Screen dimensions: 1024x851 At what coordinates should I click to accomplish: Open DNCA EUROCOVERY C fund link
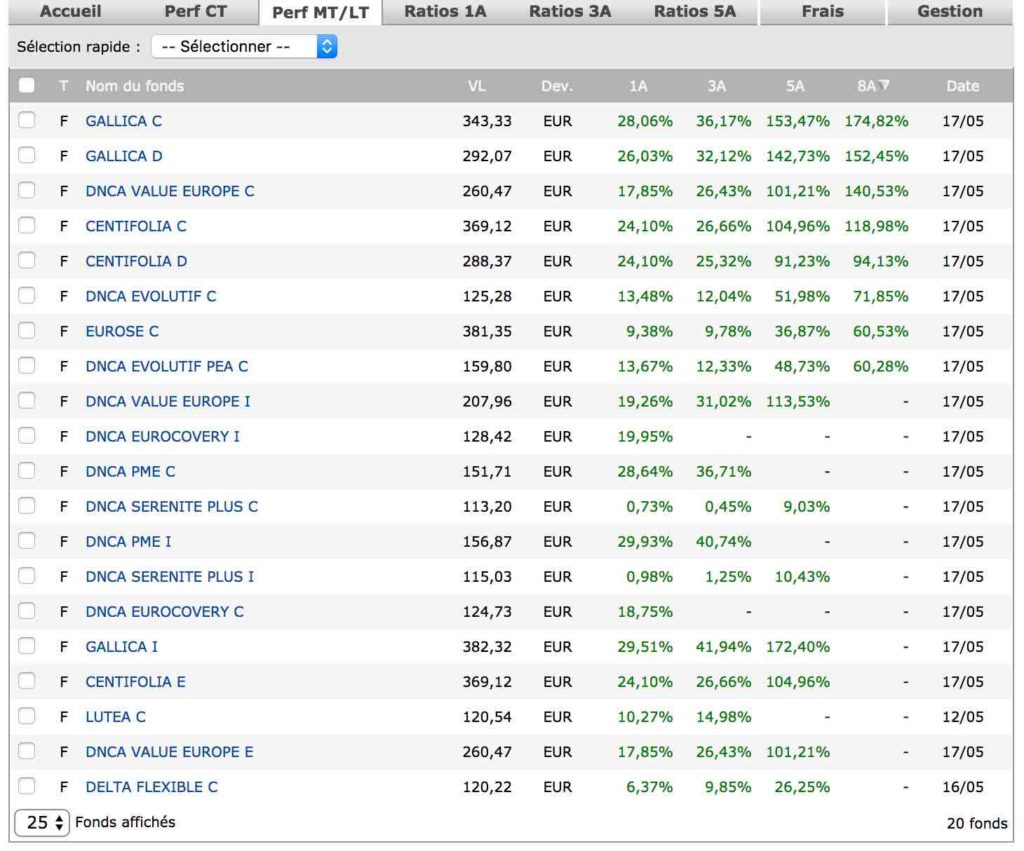[x=165, y=612]
